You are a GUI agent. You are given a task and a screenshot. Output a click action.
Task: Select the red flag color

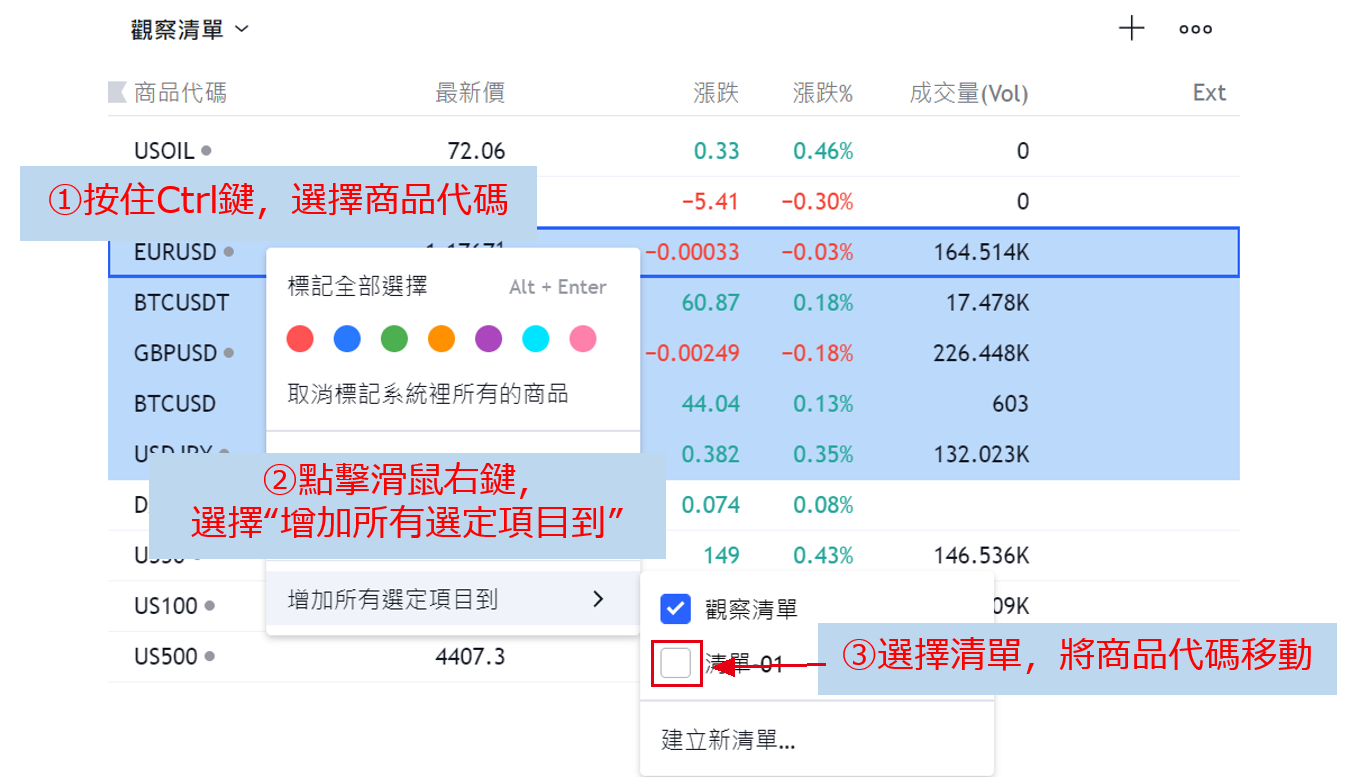click(300, 339)
